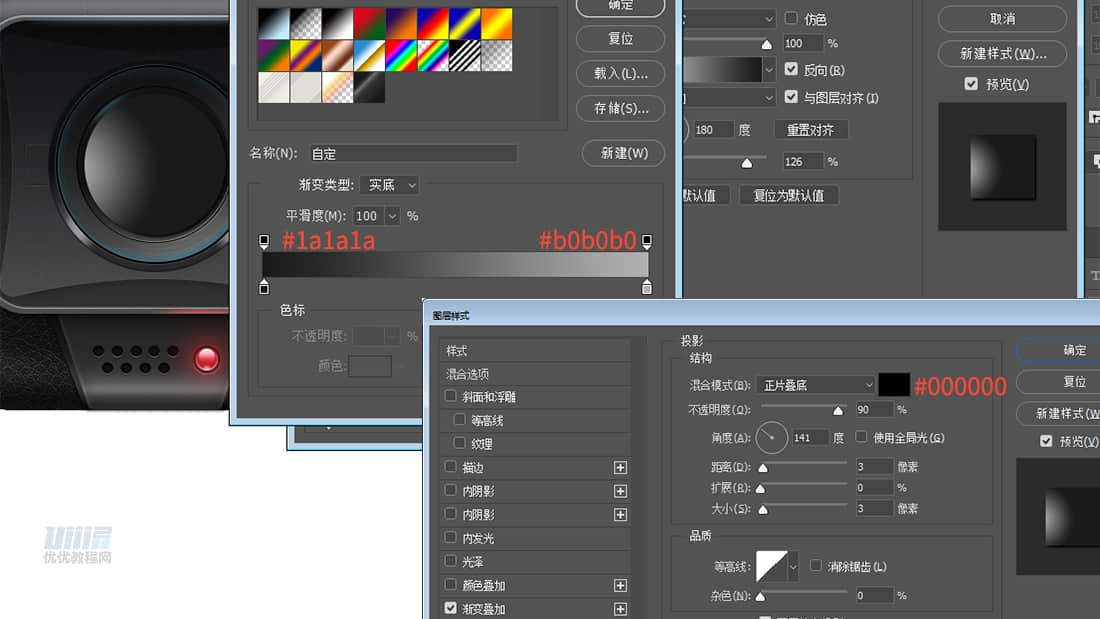Image resolution: width=1100 pixels, height=619 pixels.
Task: Expand the contour picker dropdown arrow
Action: click(793, 566)
